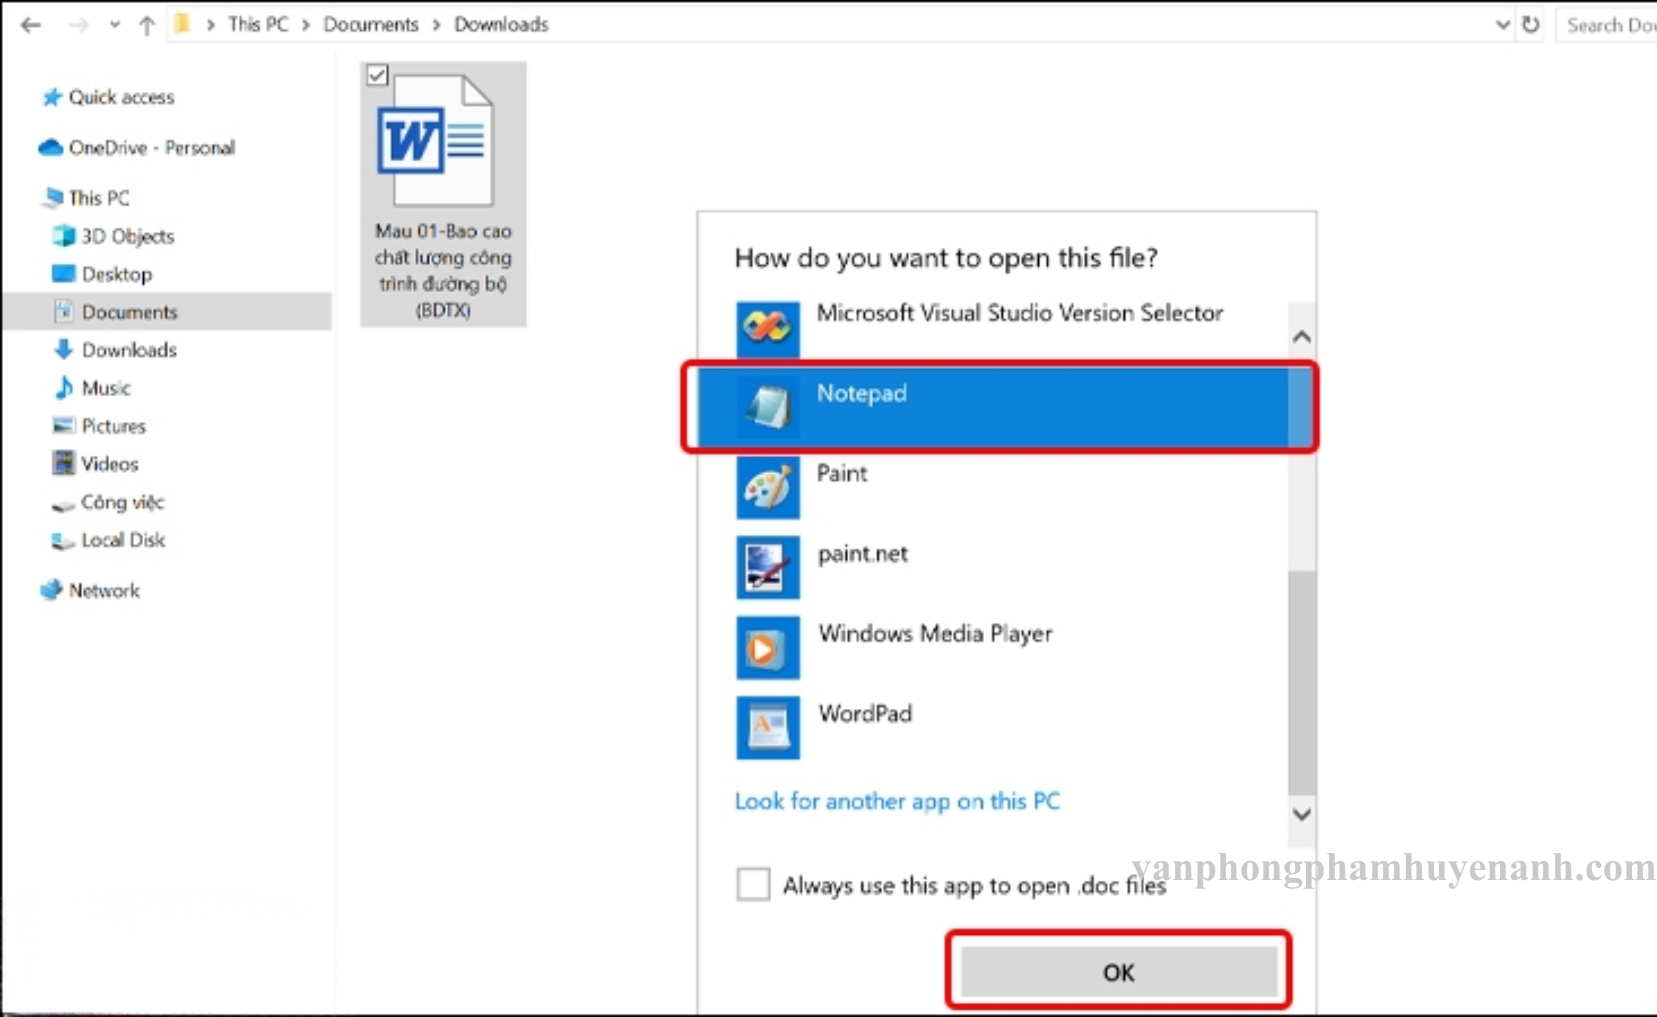The width and height of the screenshot is (1657, 1017).
Task: Click OK to confirm app choice
Action: point(1119,972)
